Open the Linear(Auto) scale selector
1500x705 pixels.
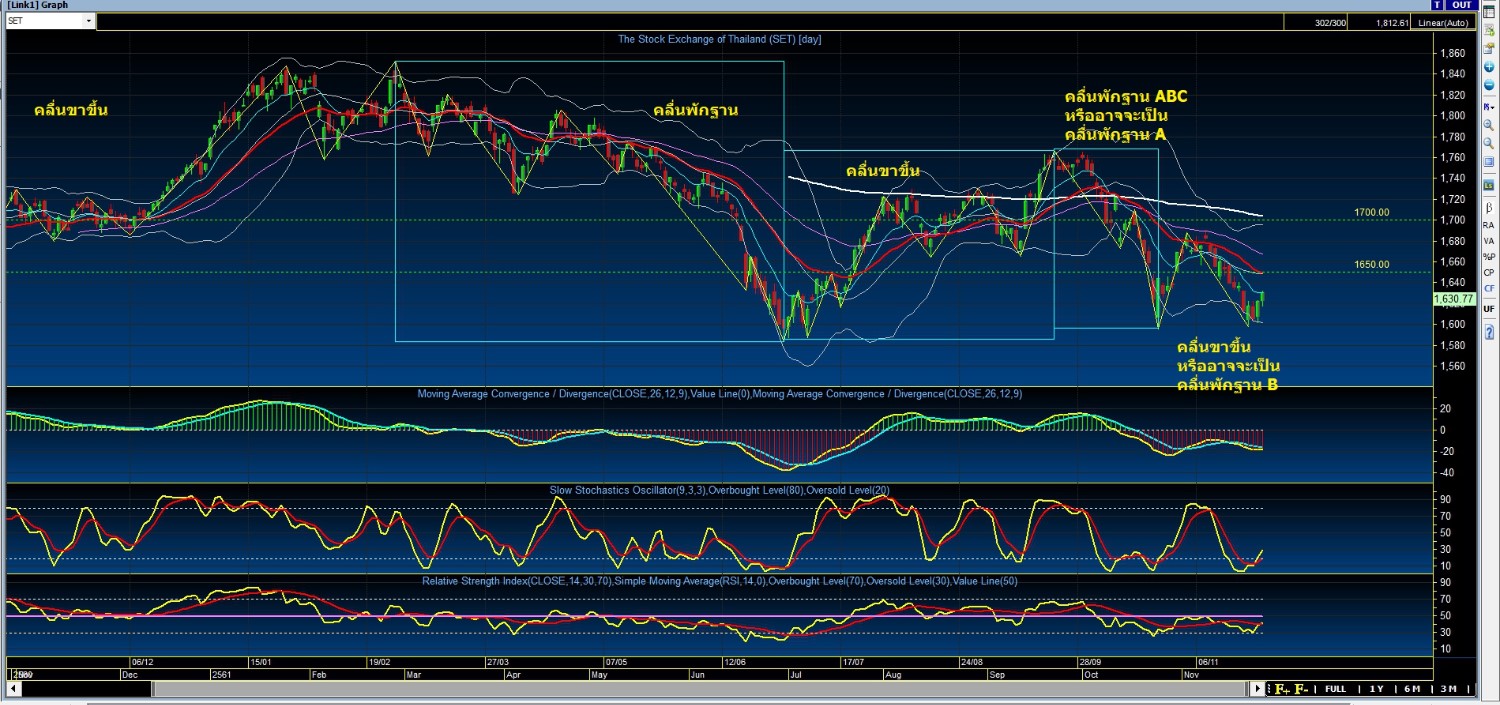(x=1443, y=22)
